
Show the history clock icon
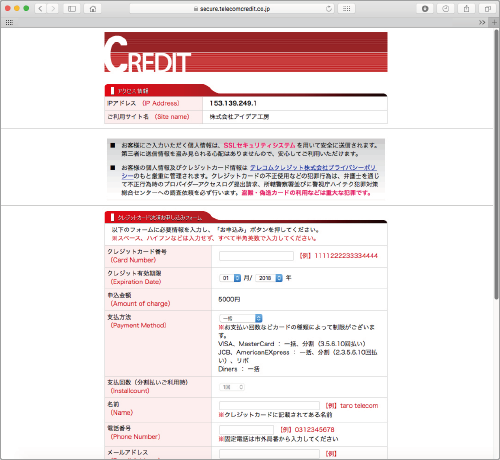(x=446, y=9)
